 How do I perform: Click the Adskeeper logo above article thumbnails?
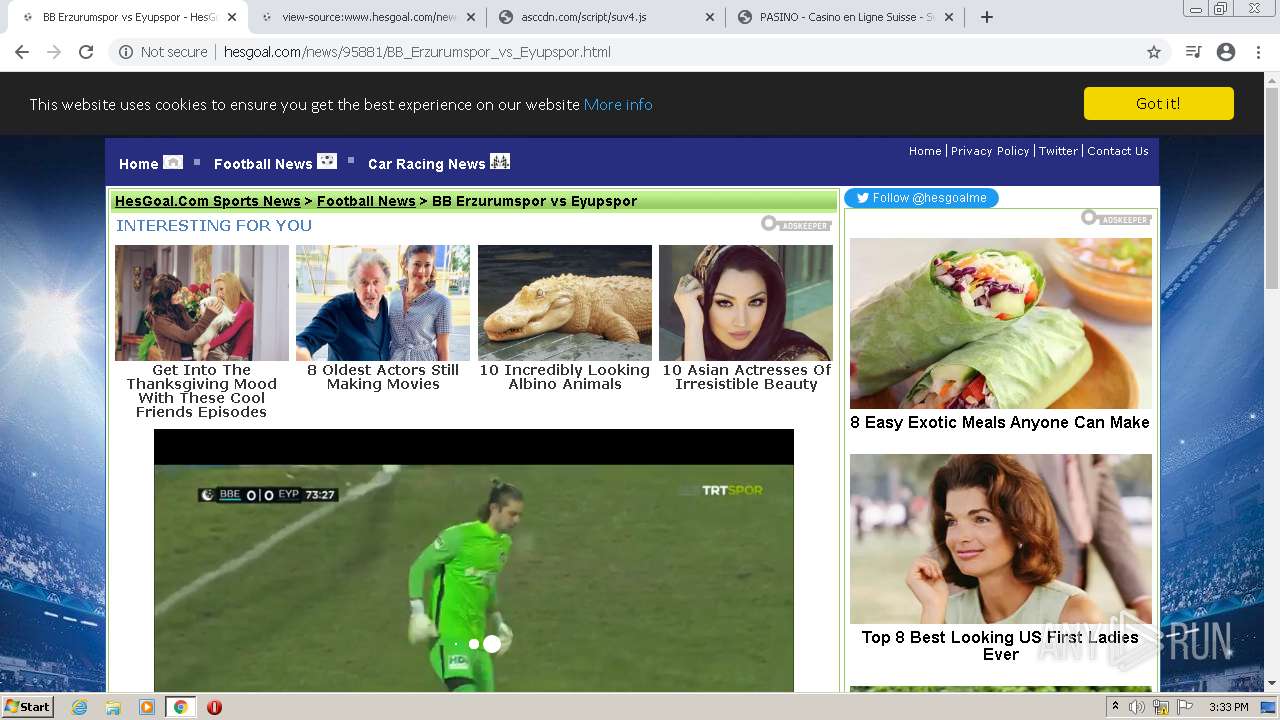click(x=796, y=225)
